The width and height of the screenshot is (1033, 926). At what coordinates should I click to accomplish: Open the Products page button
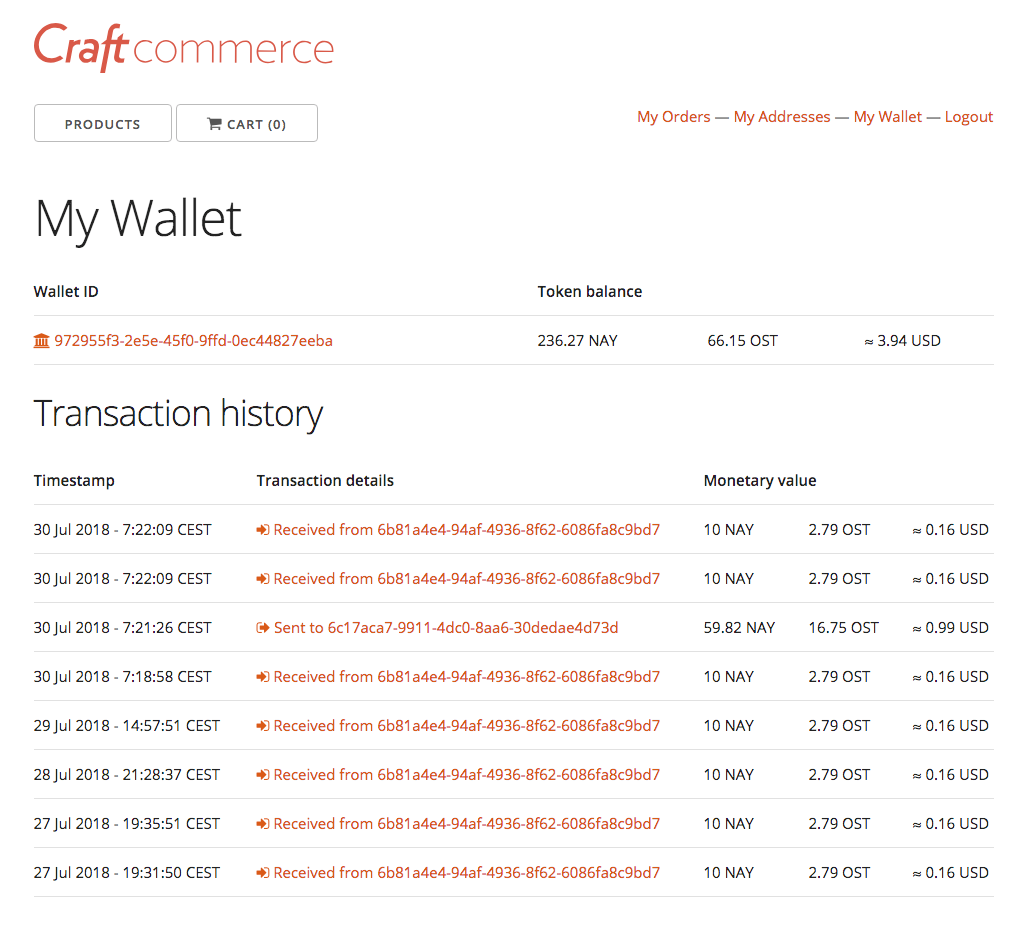(x=103, y=123)
